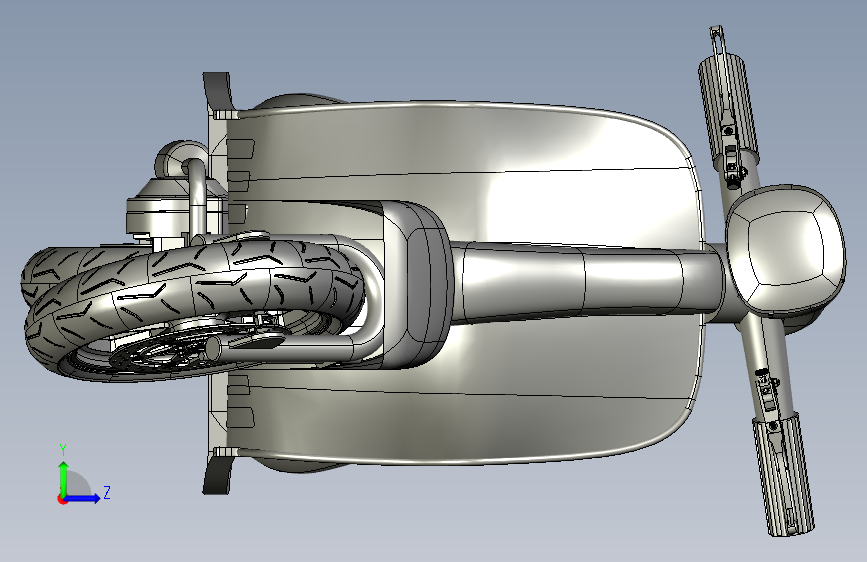Select the upper handlebar grip
867x562 pixels.
(727, 109)
